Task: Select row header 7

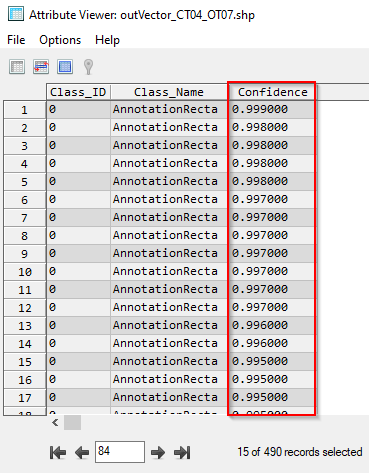Action: click(25, 218)
